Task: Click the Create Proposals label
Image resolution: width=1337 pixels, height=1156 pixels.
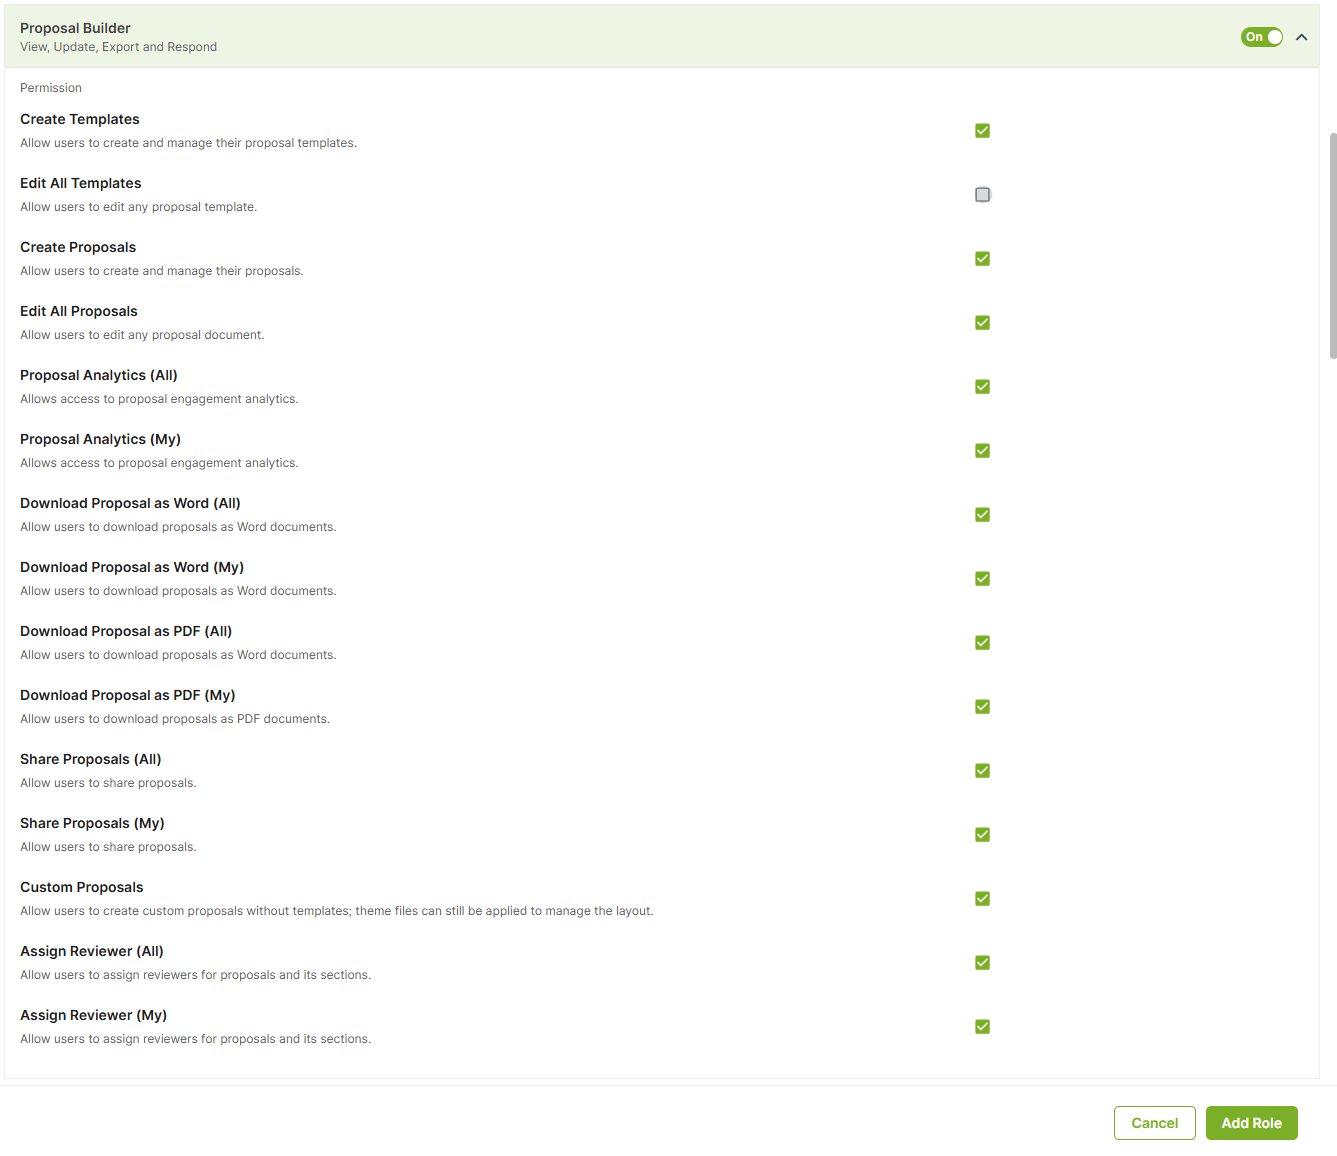Action: coord(78,247)
